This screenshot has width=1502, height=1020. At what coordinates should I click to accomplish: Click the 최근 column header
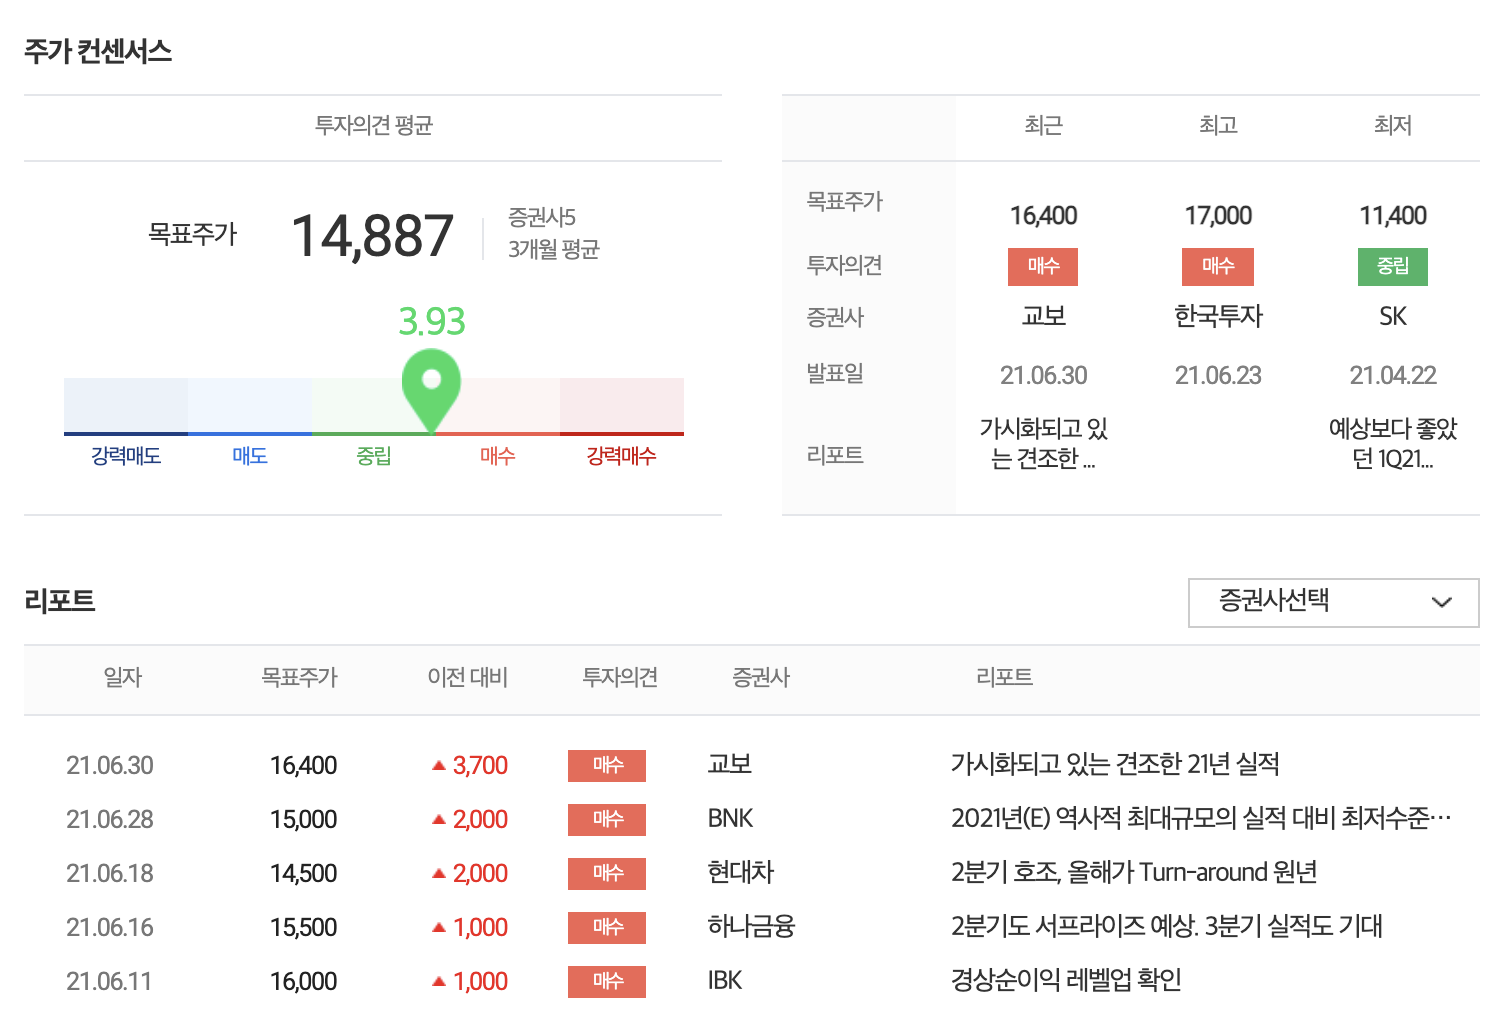point(1043,126)
